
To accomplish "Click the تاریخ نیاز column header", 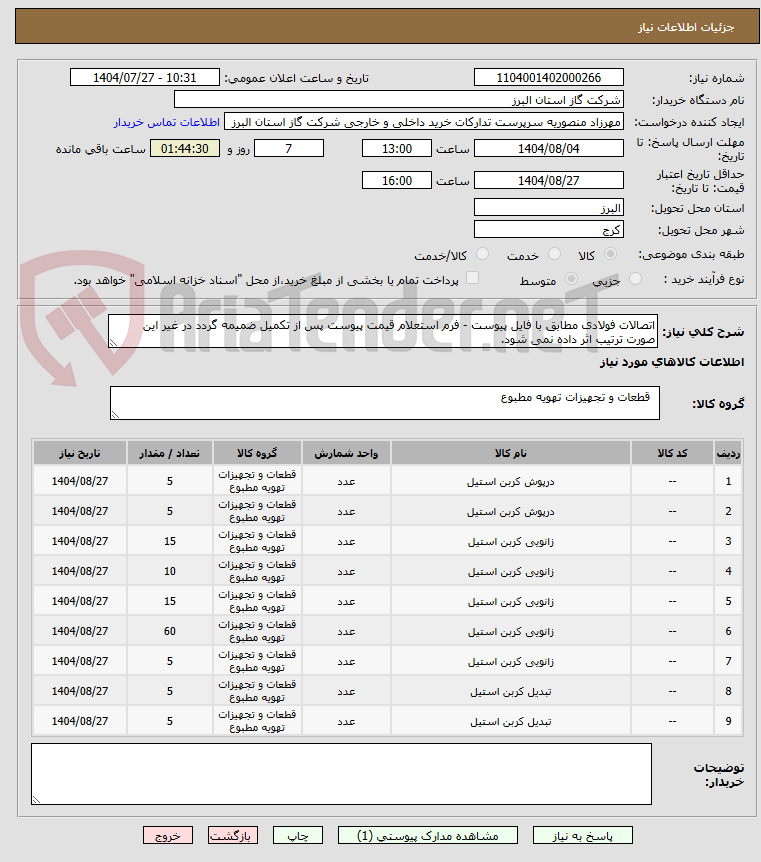I will tap(80, 453).
